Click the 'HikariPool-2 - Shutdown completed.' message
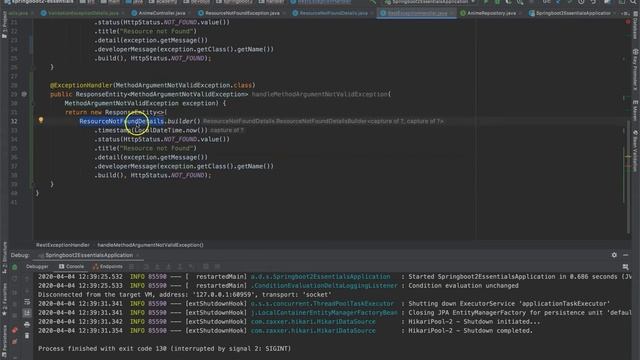Image resolution: width=640 pixels, height=360 pixels. (470, 331)
